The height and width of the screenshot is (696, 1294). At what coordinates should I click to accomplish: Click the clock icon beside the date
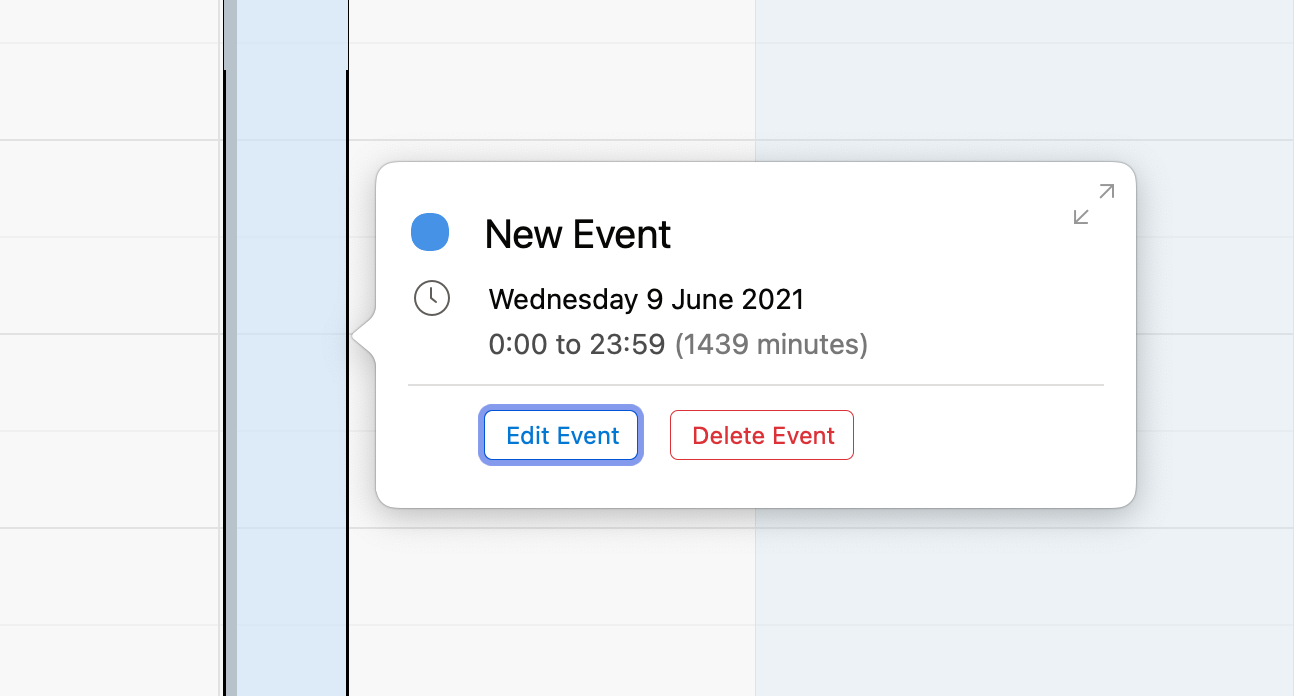coord(432,298)
